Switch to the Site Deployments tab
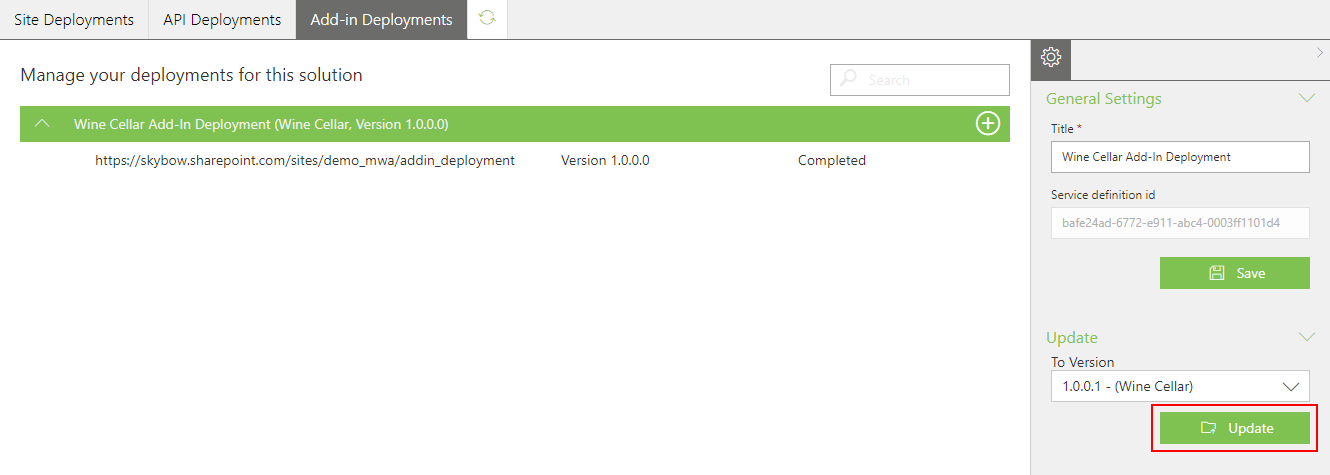This screenshot has height=475, width=1330. coord(74,20)
